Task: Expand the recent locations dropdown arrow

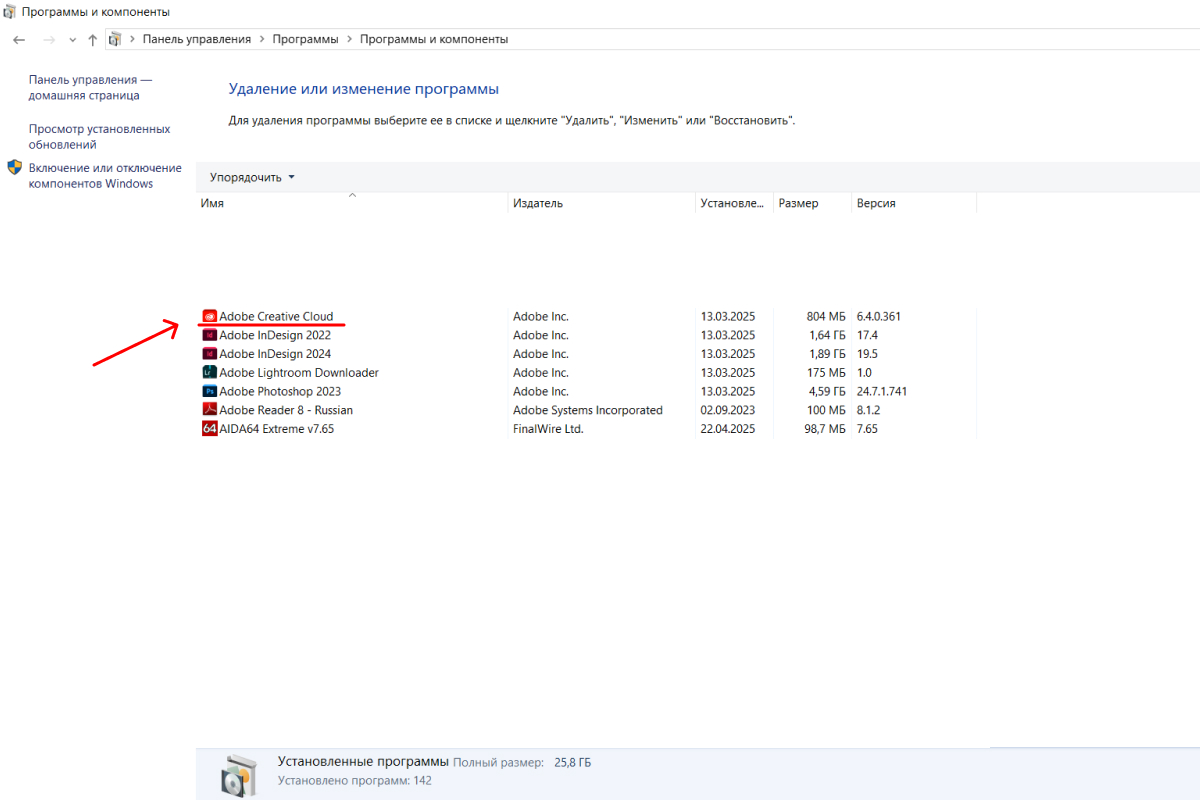Action: tap(72, 40)
